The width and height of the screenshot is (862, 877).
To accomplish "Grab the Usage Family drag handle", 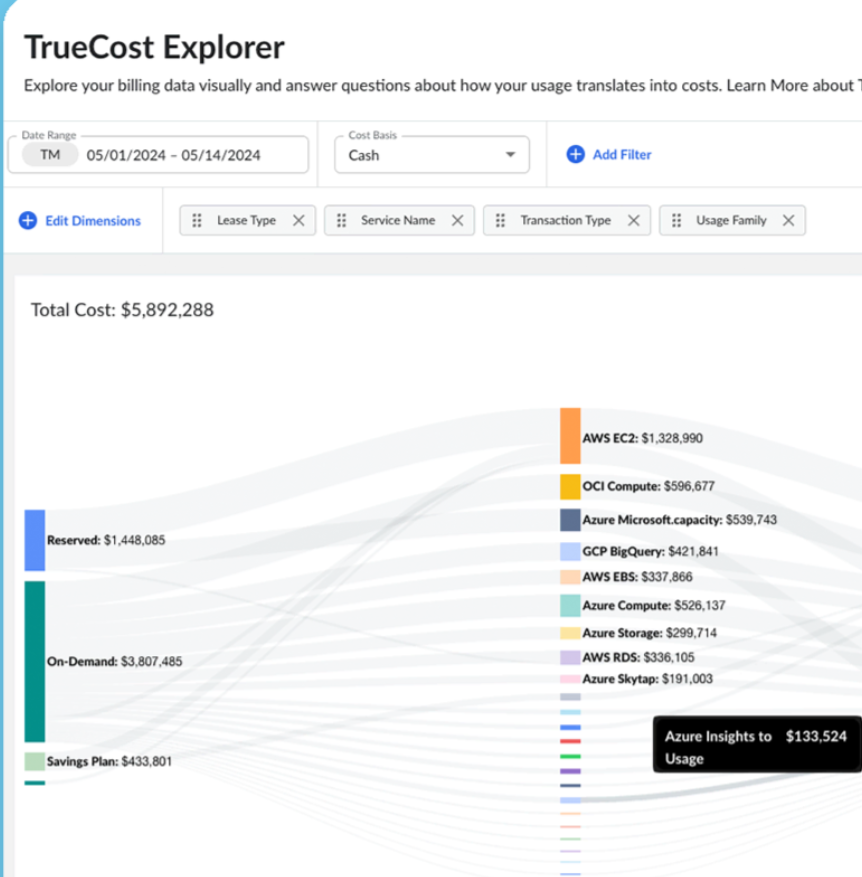I will (x=676, y=220).
